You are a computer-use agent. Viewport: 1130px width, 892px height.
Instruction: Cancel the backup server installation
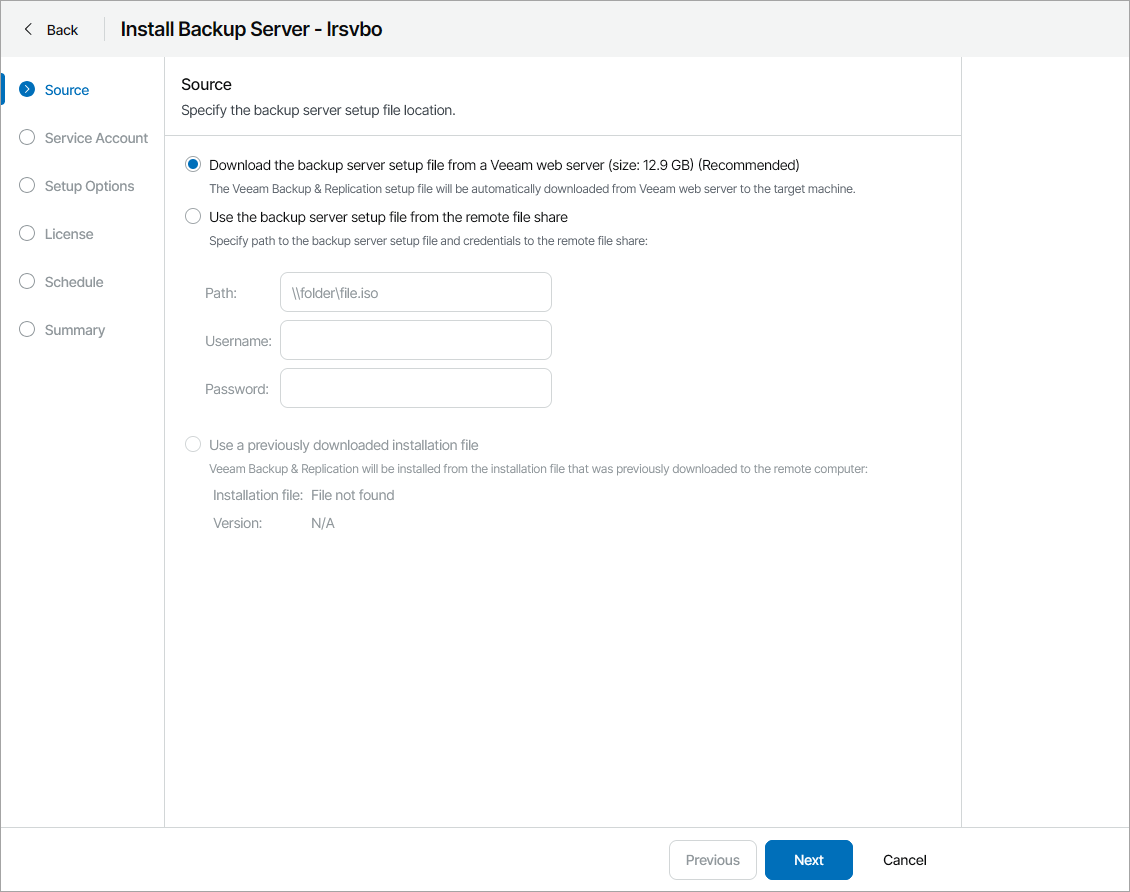click(x=903, y=859)
